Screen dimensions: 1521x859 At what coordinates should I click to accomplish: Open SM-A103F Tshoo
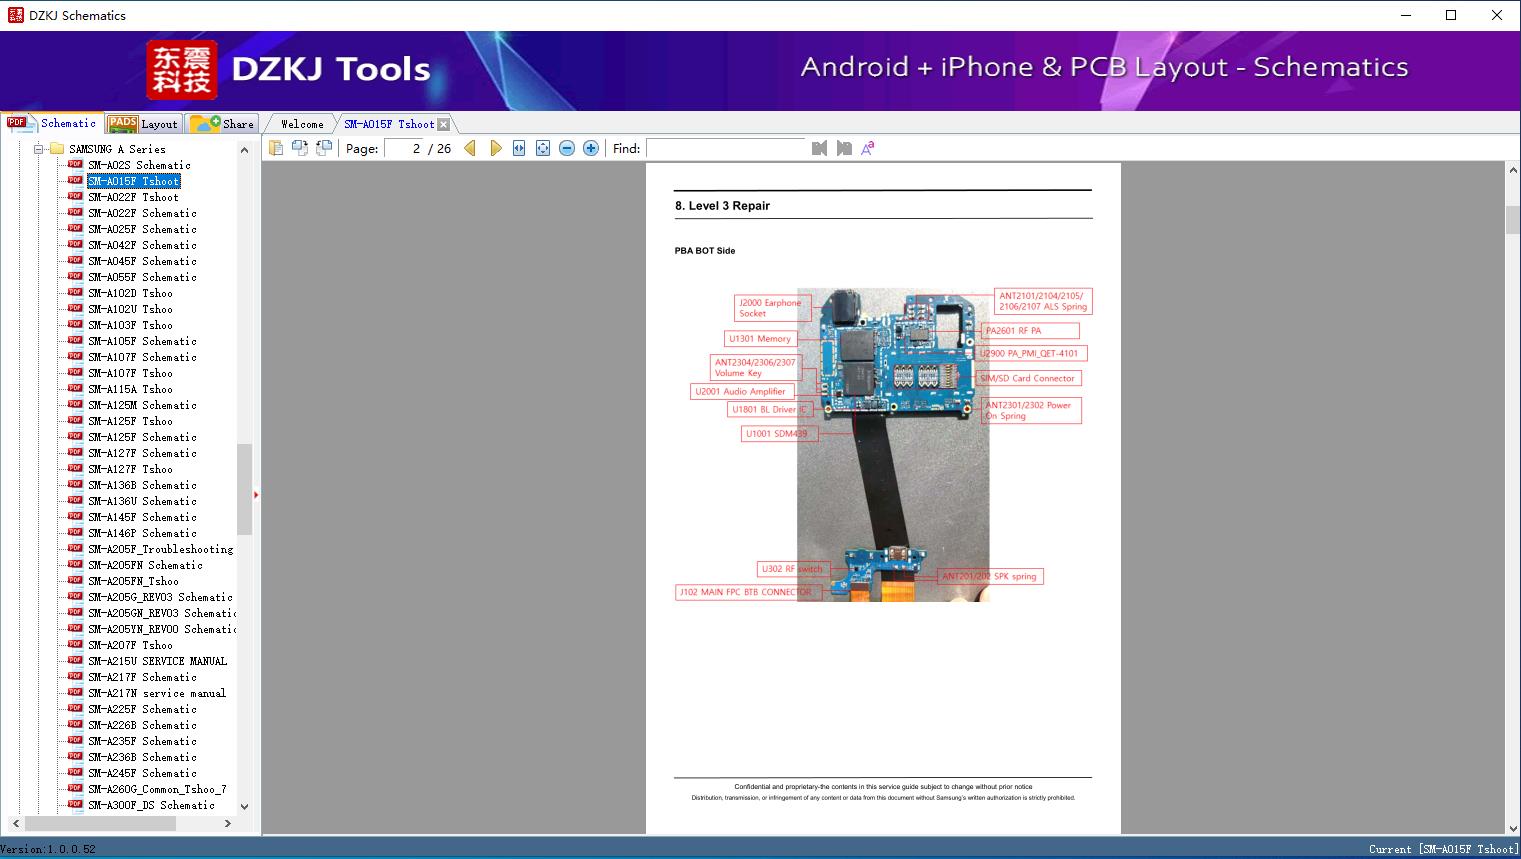(x=130, y=325)
